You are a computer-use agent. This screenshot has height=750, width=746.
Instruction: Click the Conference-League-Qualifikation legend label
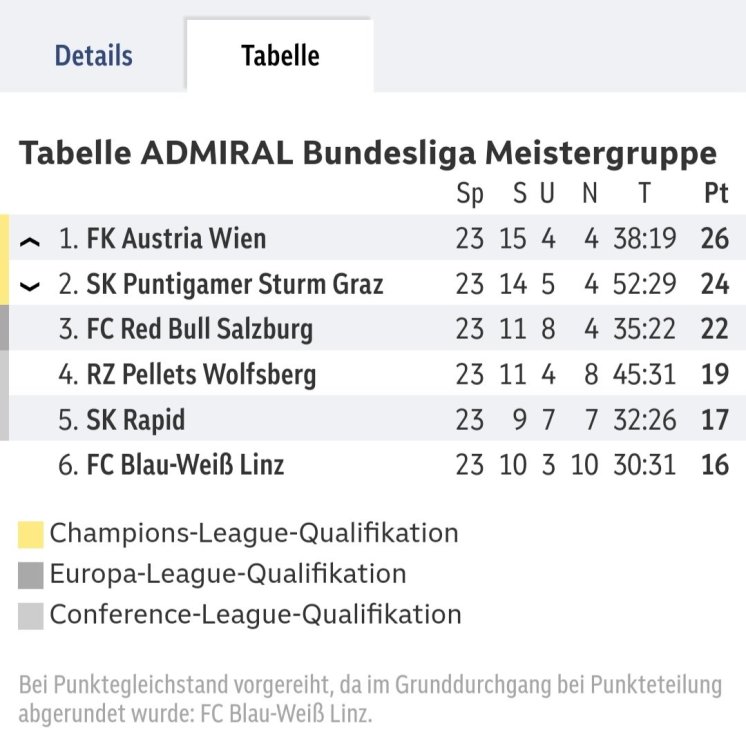pos(255,614)
